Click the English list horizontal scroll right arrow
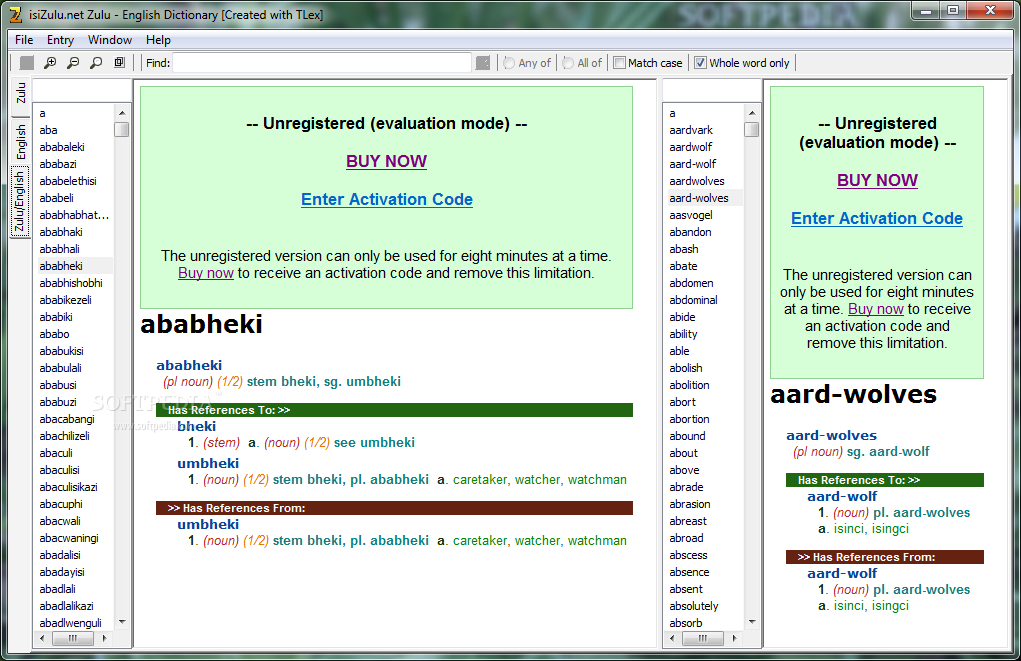This screenshot has width=1021, height=661. pos(734,639)
